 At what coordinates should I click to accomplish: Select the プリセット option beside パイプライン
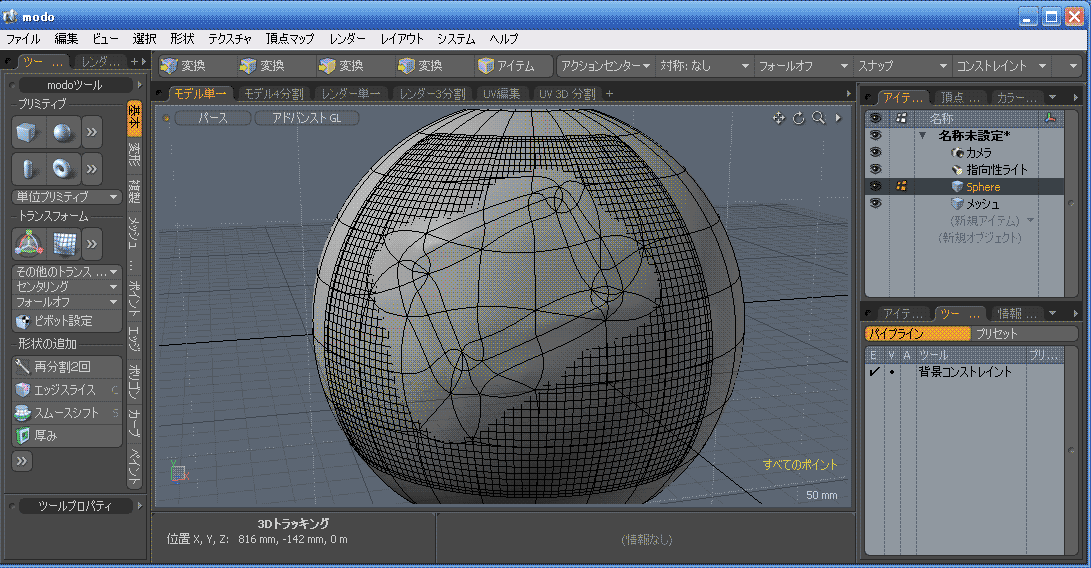[996, 334]
